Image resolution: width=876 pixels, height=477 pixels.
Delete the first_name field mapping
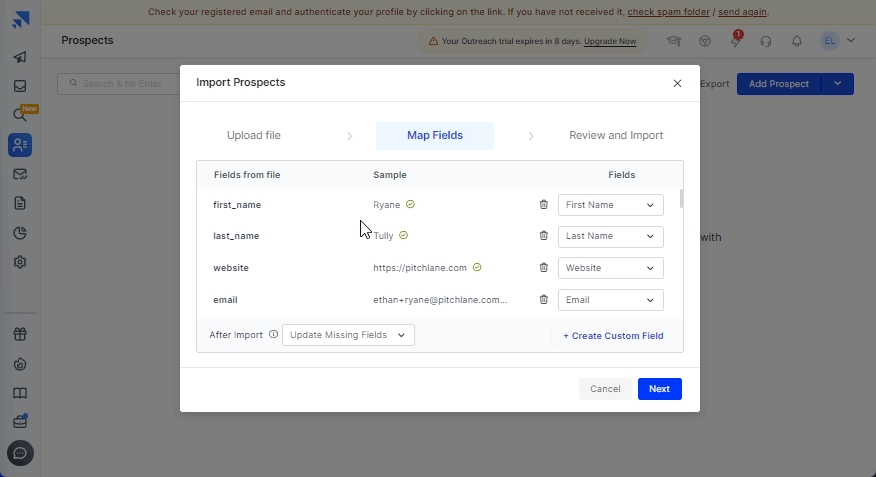pos(544,205)
